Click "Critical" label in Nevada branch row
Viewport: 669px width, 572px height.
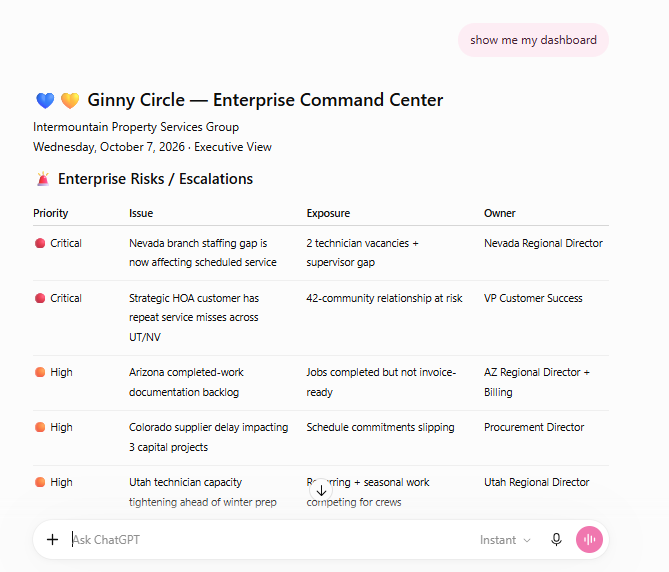66,243
